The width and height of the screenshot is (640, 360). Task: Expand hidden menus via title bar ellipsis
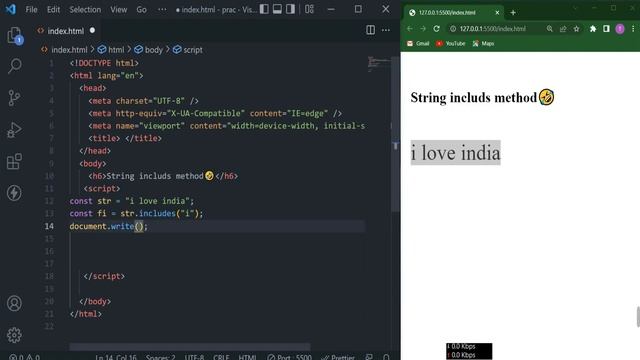[x=162, y=9]
